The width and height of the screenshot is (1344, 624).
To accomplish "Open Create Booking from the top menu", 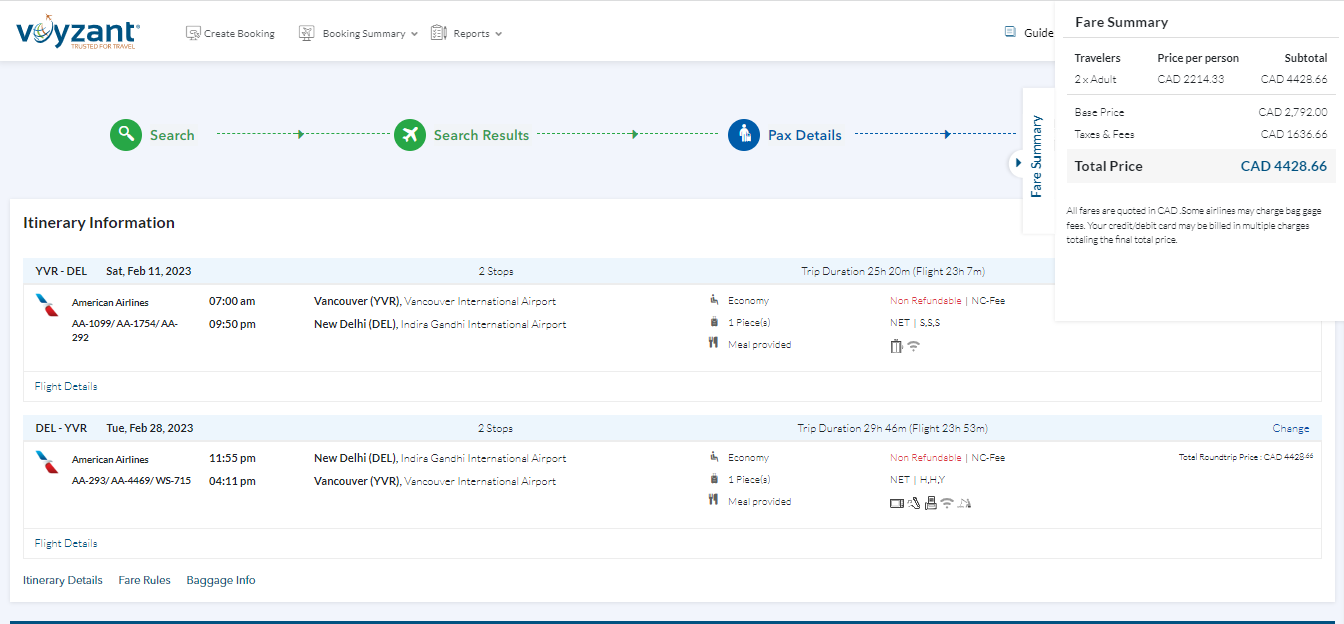I will click(x=230, y=33).
